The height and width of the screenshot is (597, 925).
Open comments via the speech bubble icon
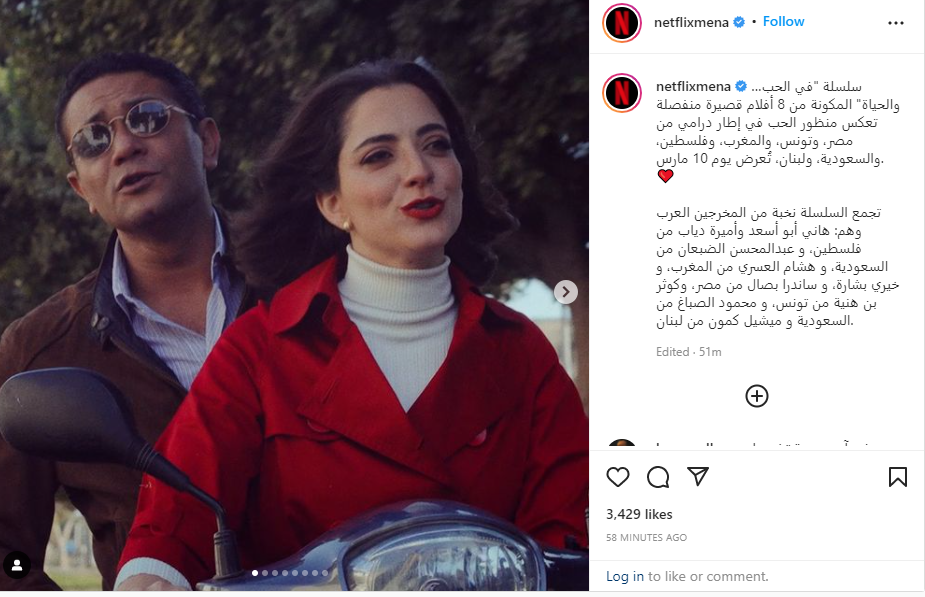click(658, 477)
